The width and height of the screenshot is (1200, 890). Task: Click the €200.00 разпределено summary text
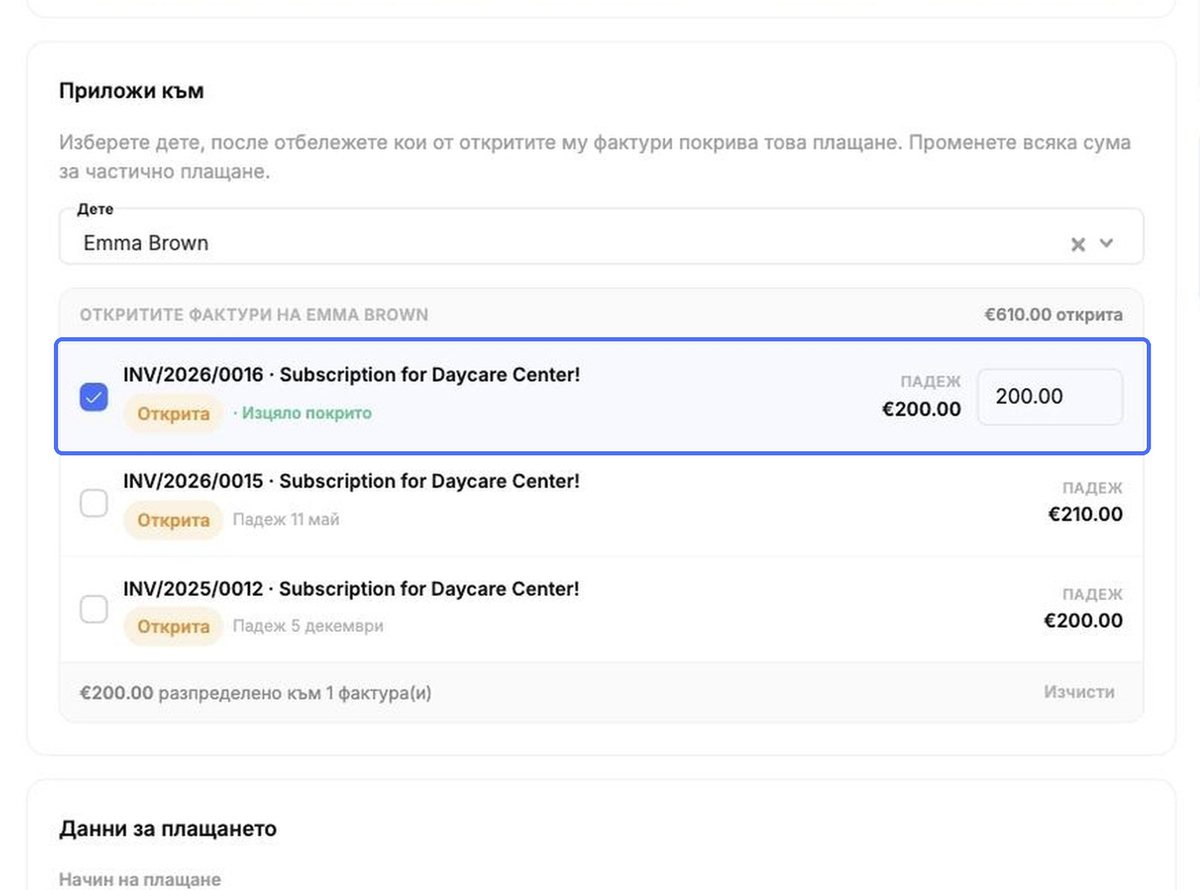tap(256, 692)
